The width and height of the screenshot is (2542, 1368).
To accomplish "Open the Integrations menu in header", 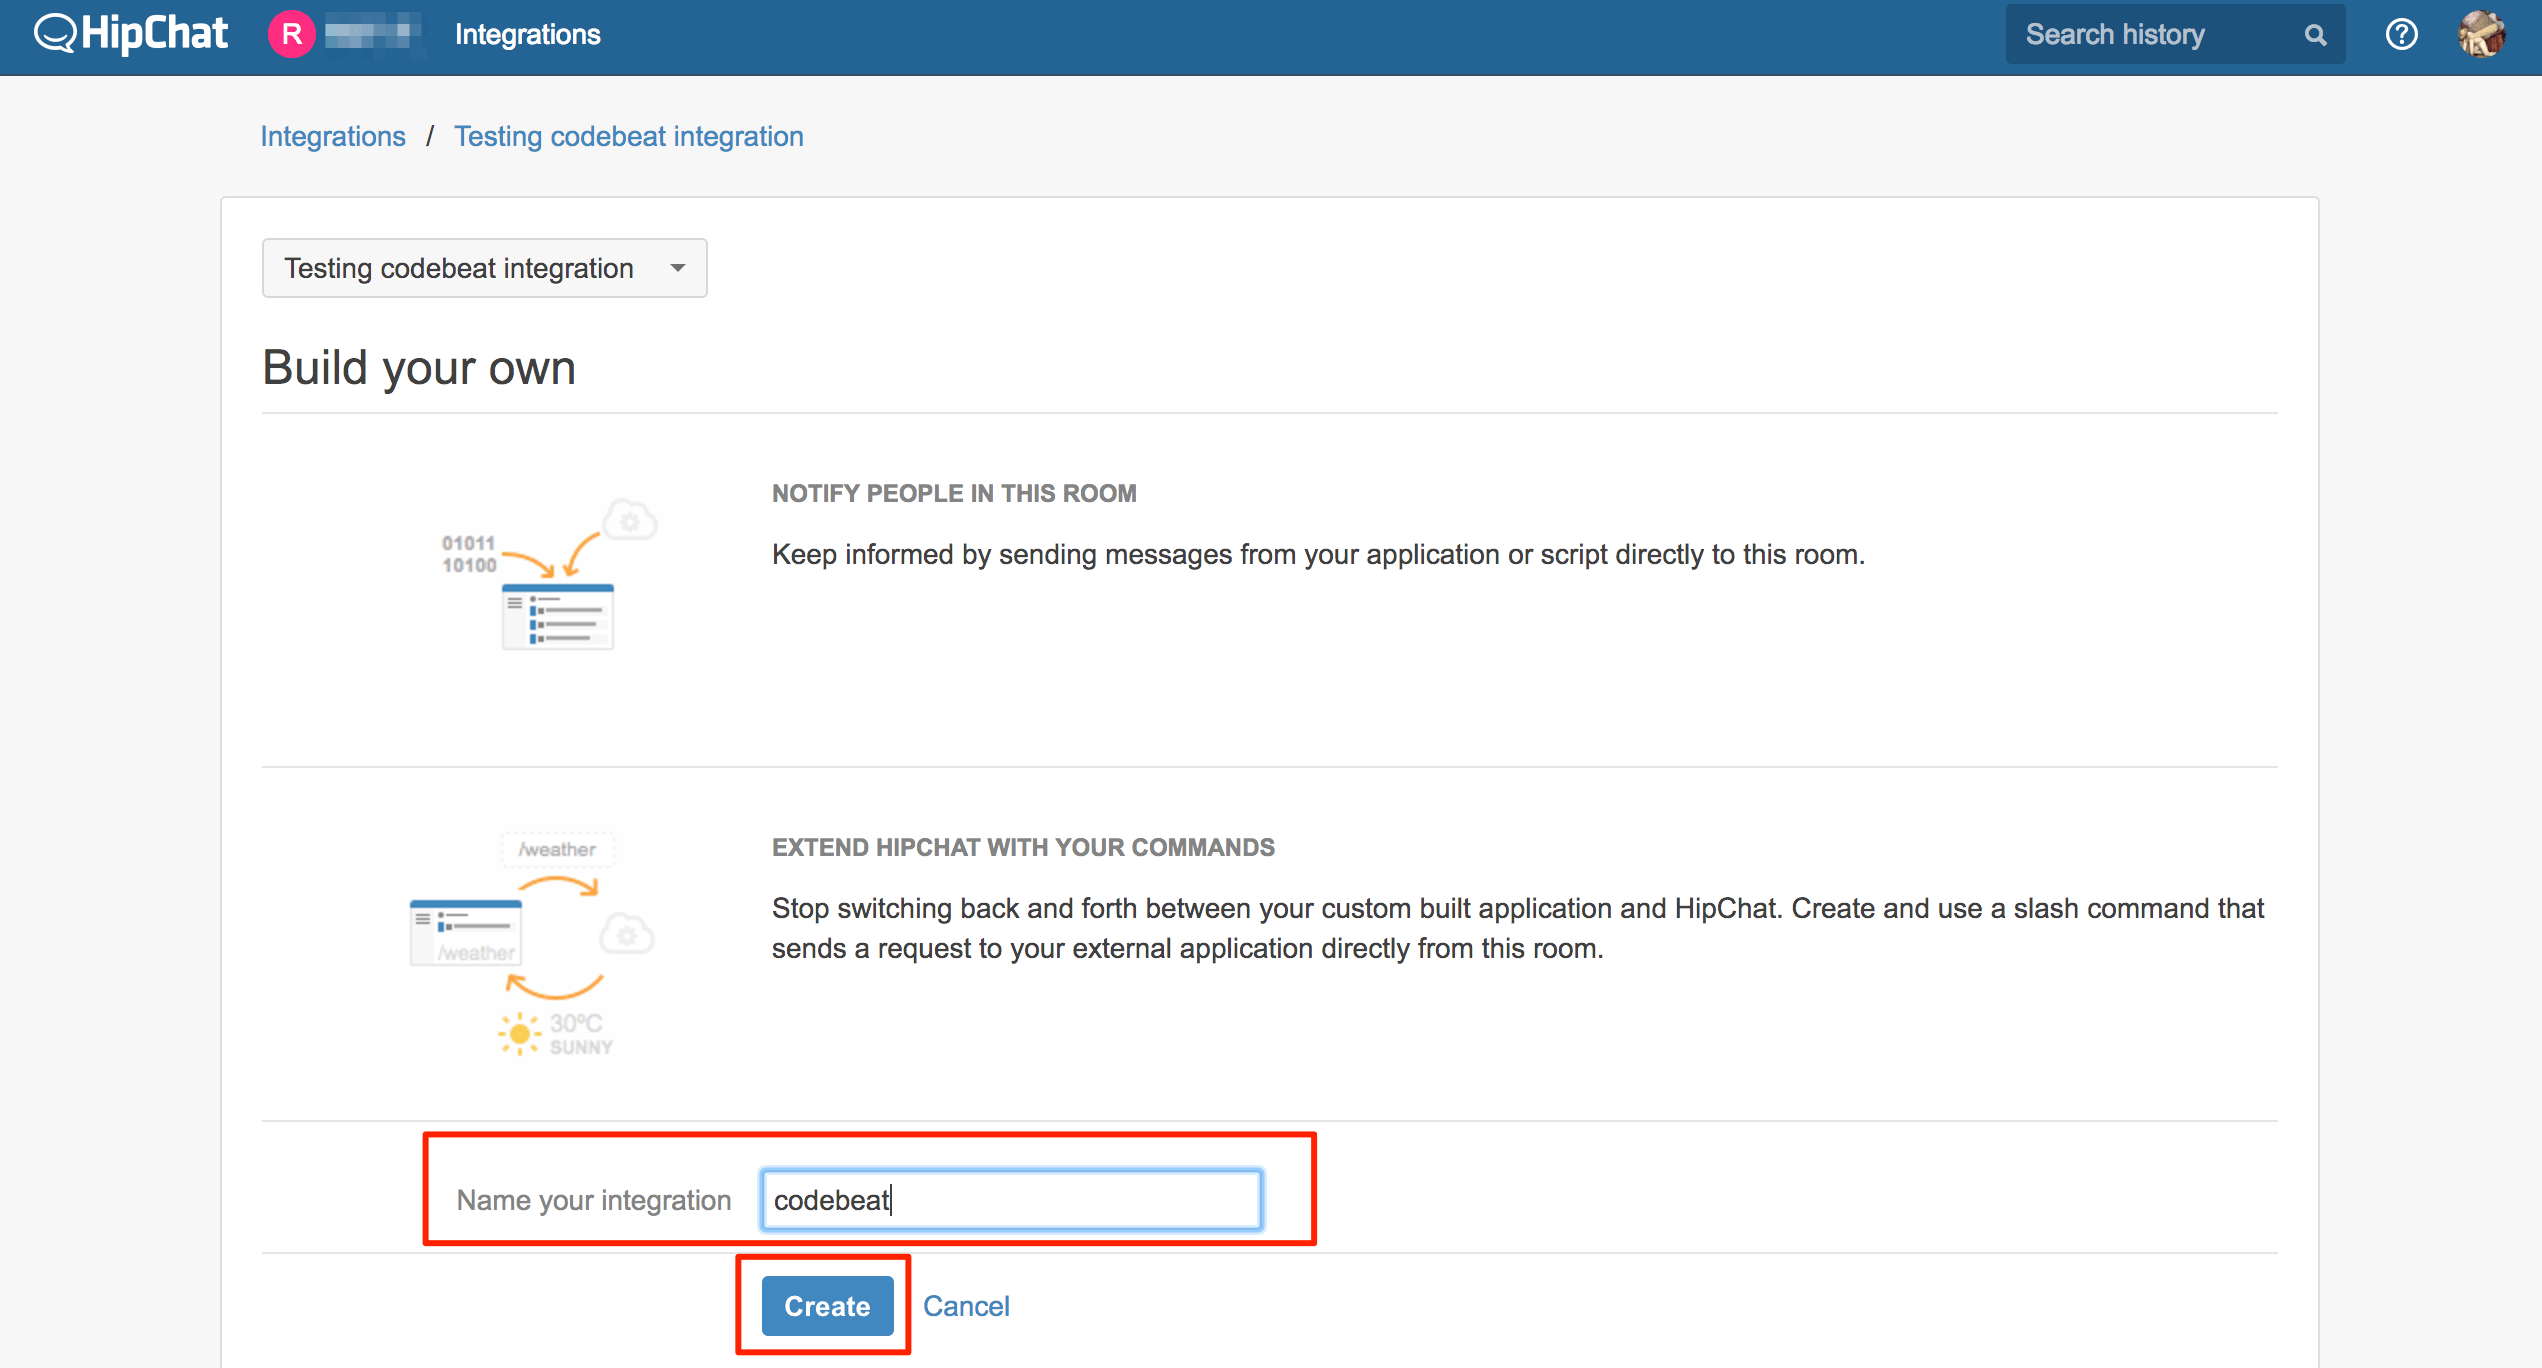I will (527, 35).
